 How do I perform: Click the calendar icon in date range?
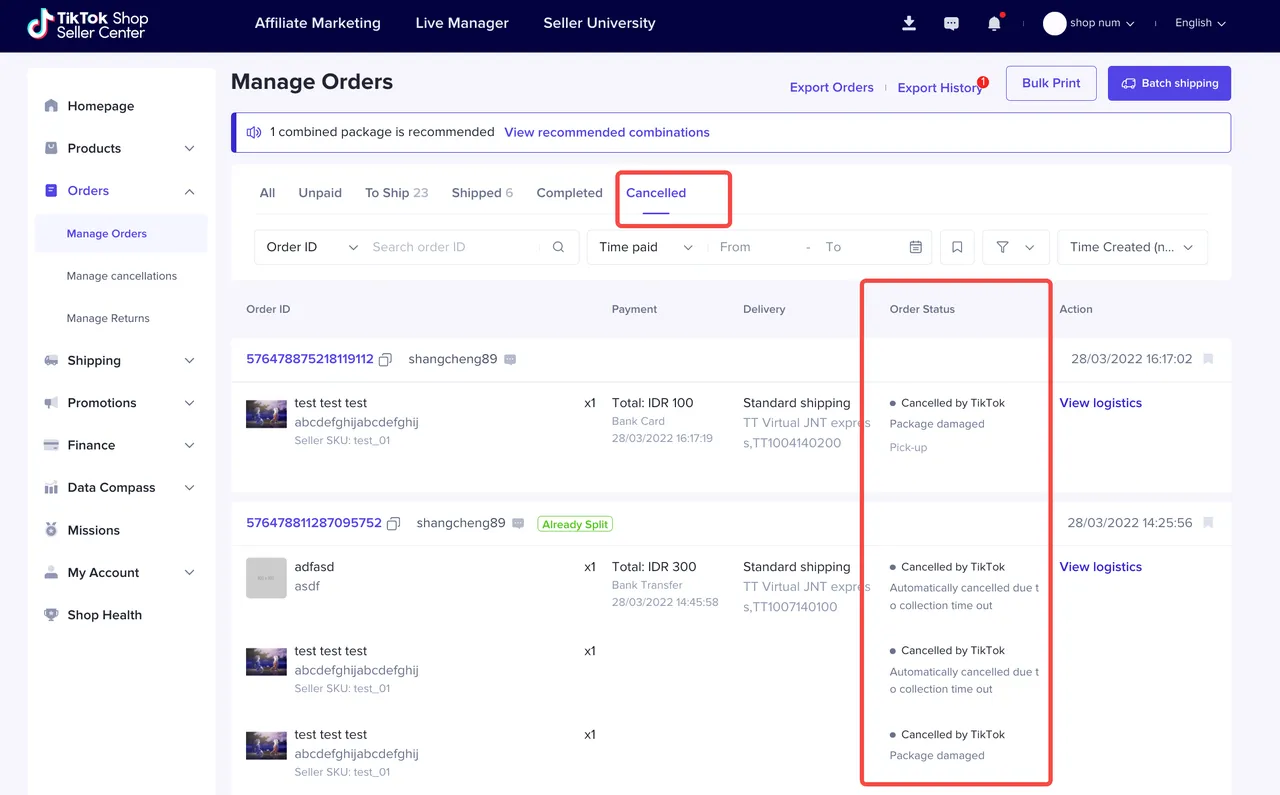[915, 247]
